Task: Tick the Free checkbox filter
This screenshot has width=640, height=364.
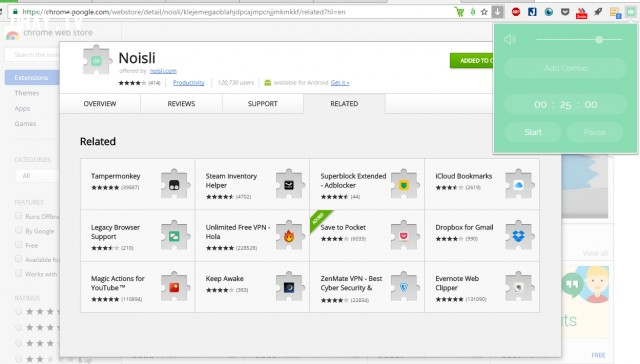Action: coord(18,244)
